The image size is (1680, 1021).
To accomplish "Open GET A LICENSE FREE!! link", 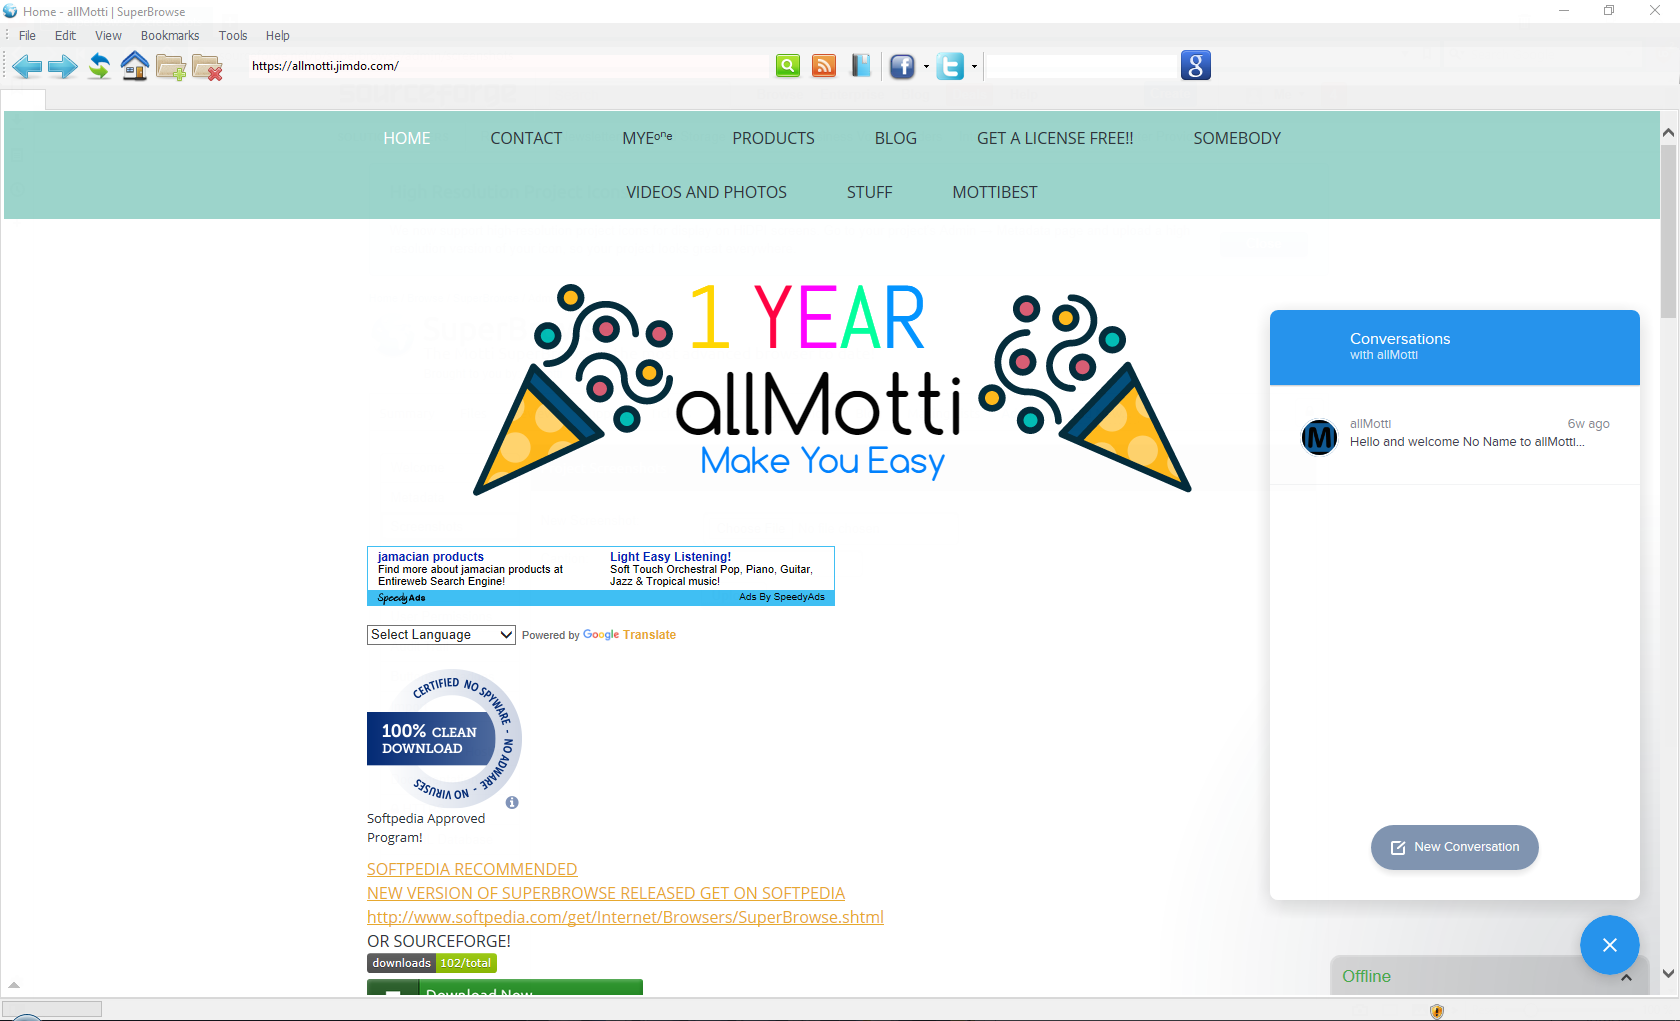I will pyautogui.click(x=1055, y=138).
